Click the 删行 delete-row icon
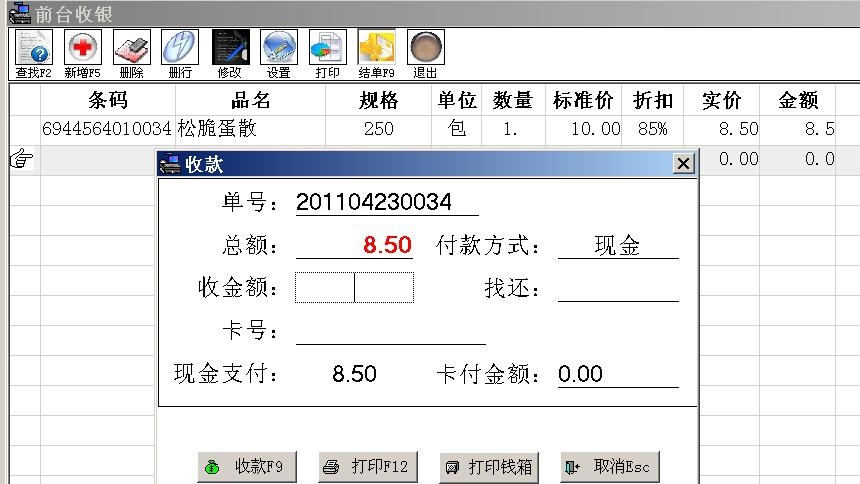The width and height of the screenshot is (860, 484). [180, 54]
